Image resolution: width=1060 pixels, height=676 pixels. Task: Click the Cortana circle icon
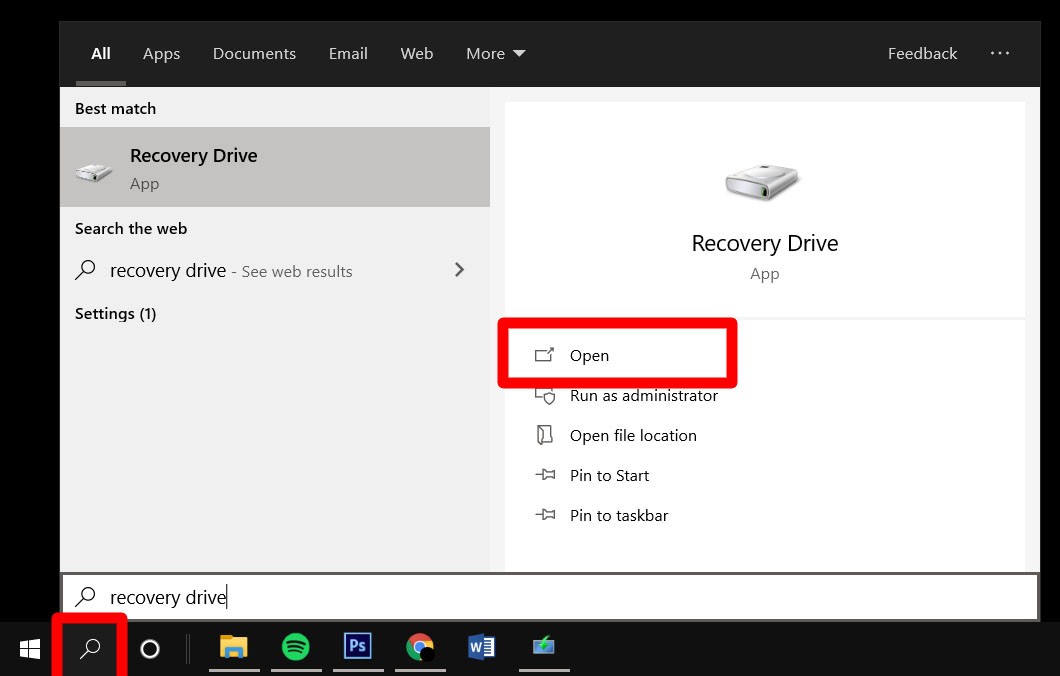[149, 648]
